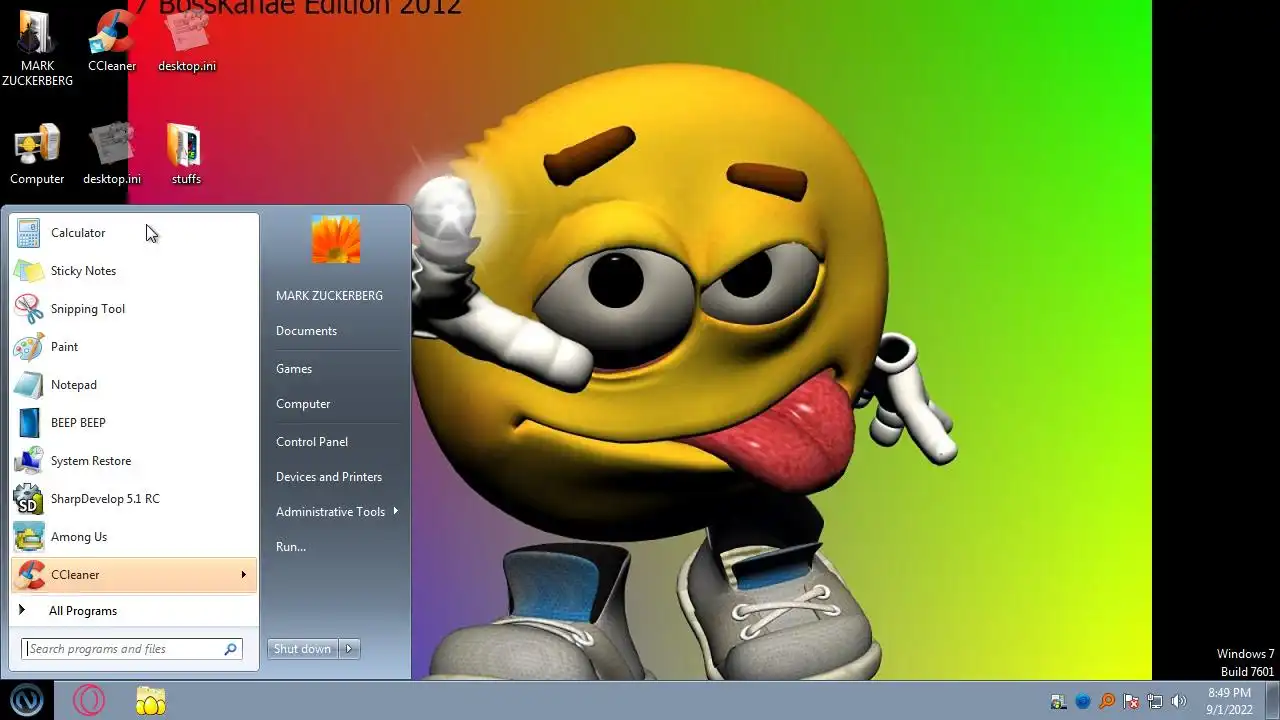The height and width of the screenshot is (720, 1280).
Task: Show All Programs list
Action: 134,611
